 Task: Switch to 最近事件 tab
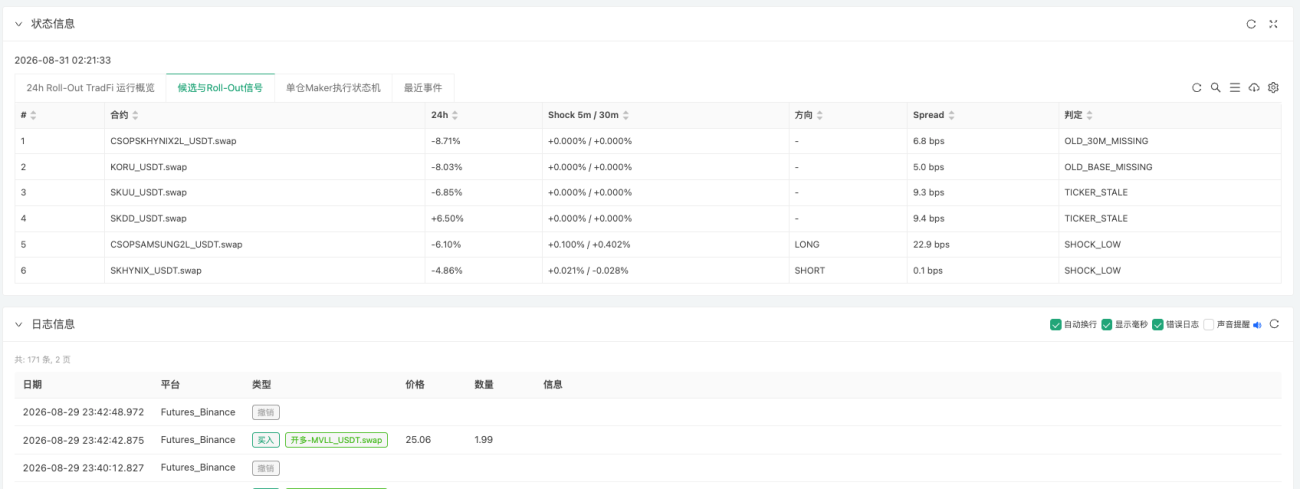(x=423, y=88)
